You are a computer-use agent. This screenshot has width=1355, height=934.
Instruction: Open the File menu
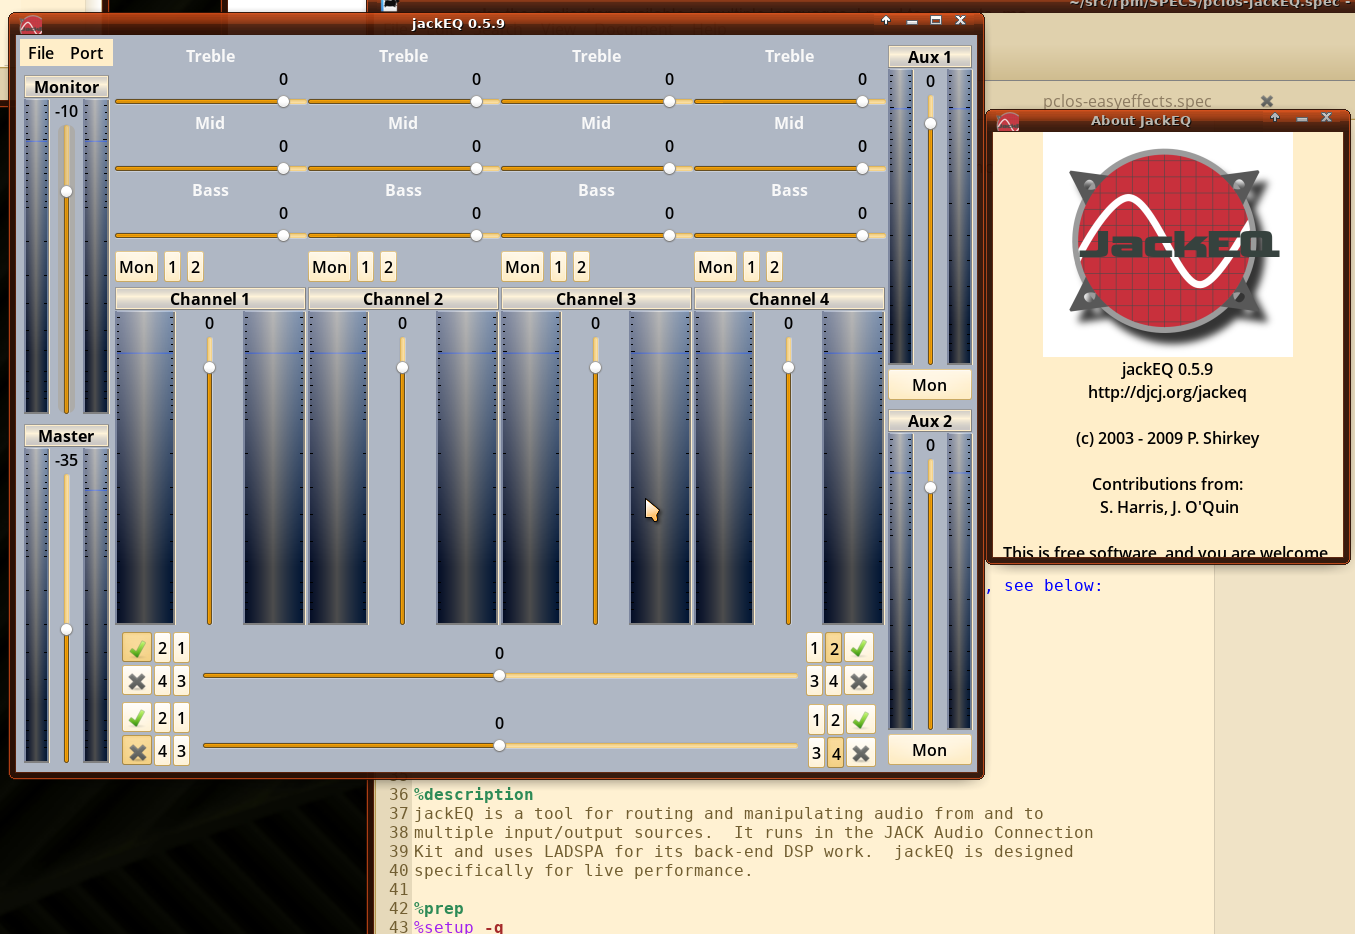pos(41,53)
